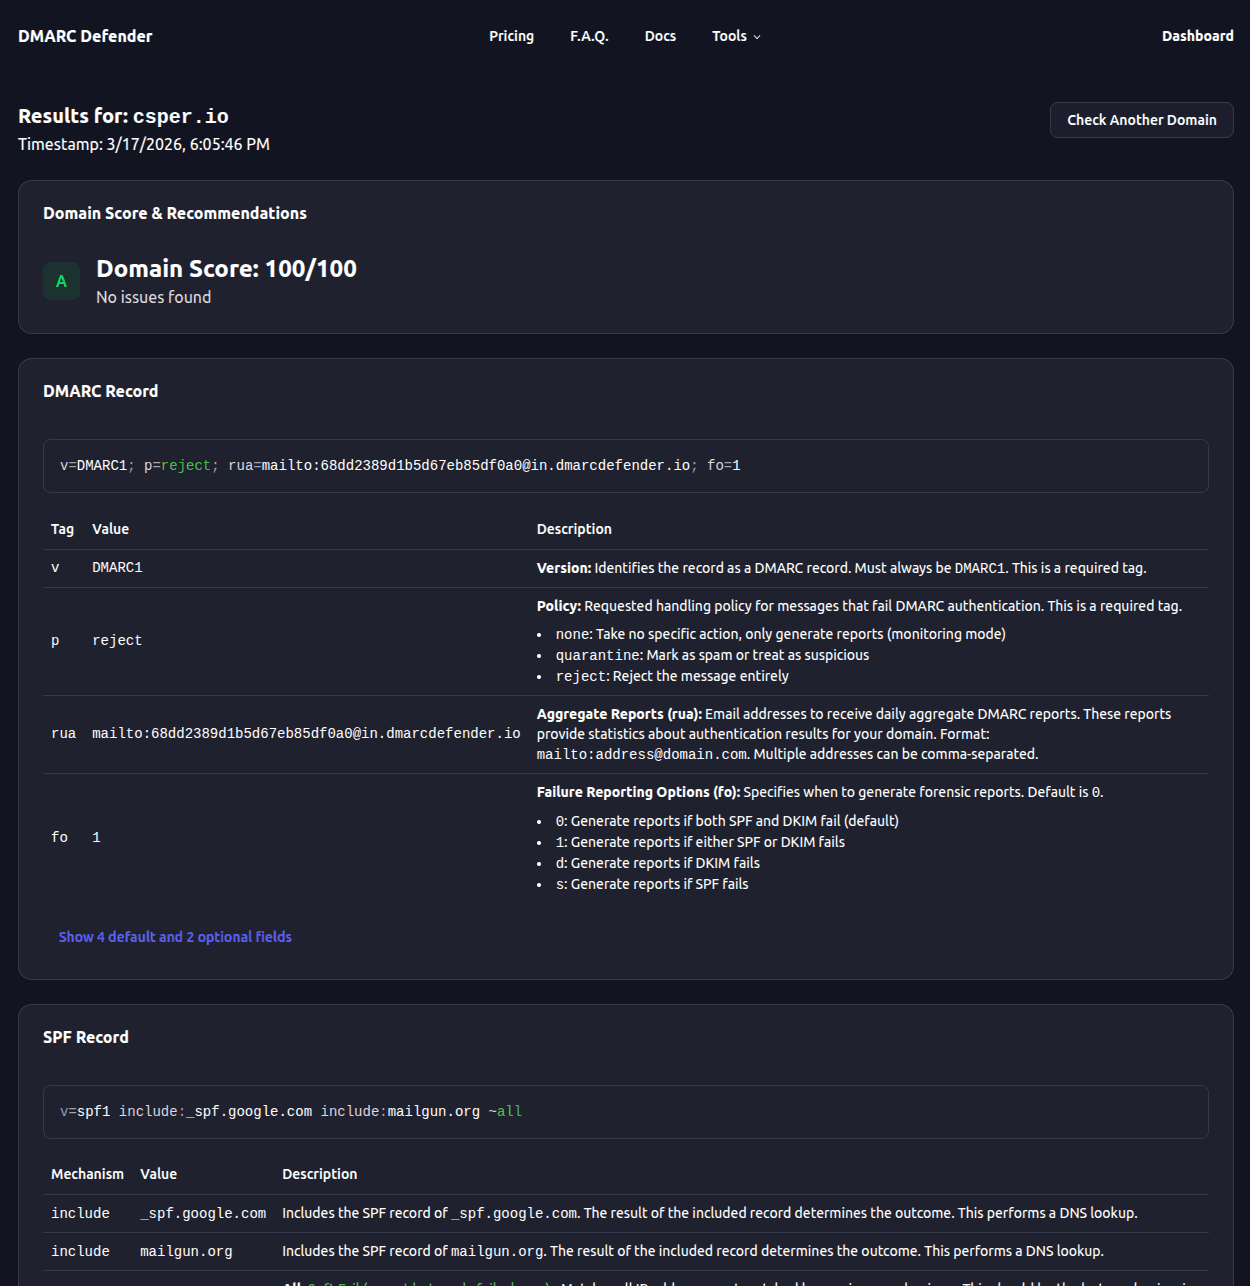Click the green grade A score badge

[x=61, y=281]
